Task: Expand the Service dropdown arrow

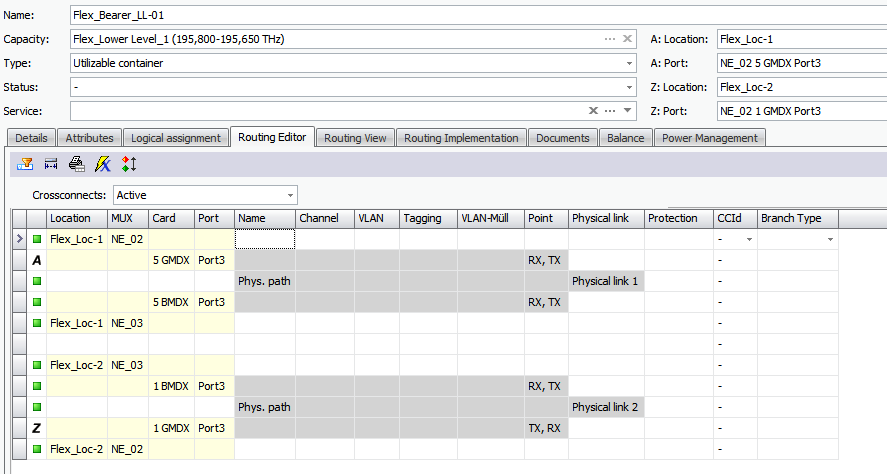Action: pos(627,111)
